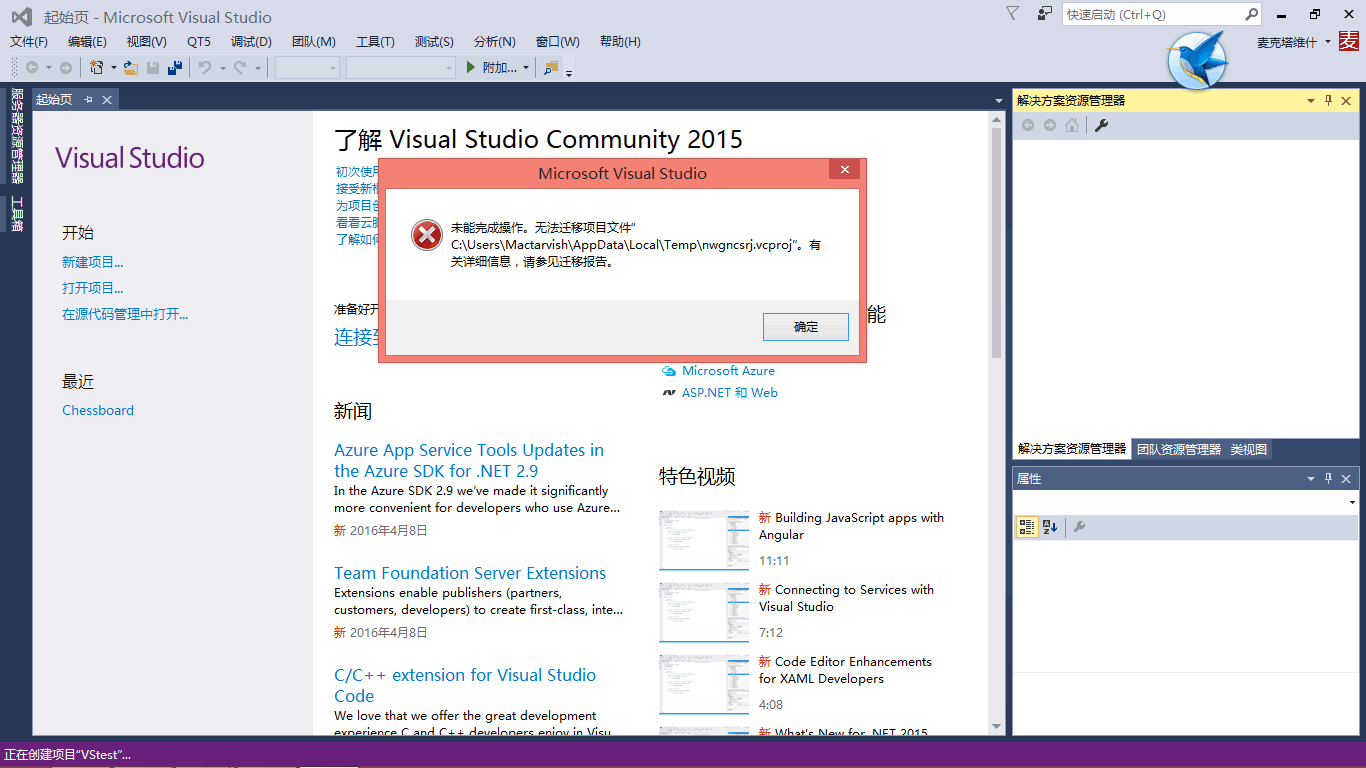This screenshot has height=768, width=1366.
Task: Open the solution platform combo box
Action: click(x=401, y=67)
